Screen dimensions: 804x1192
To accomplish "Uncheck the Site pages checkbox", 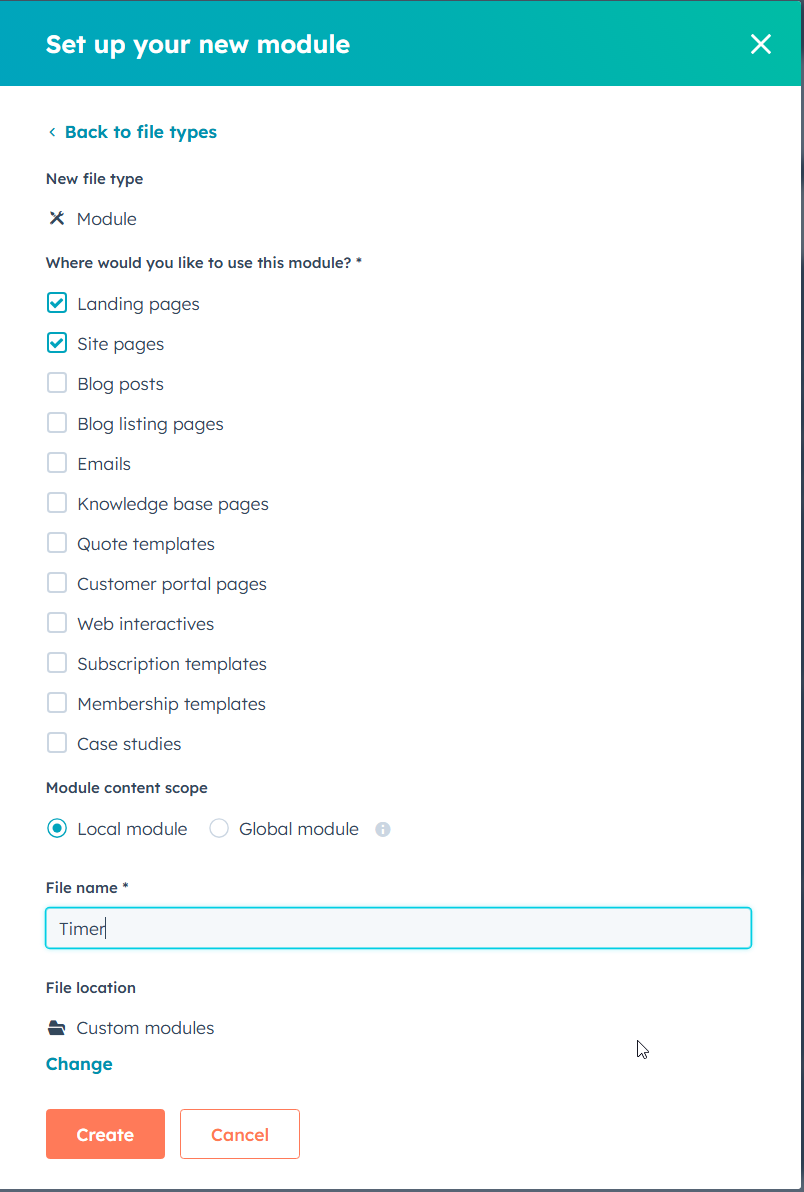I will (x=57, y=344).
